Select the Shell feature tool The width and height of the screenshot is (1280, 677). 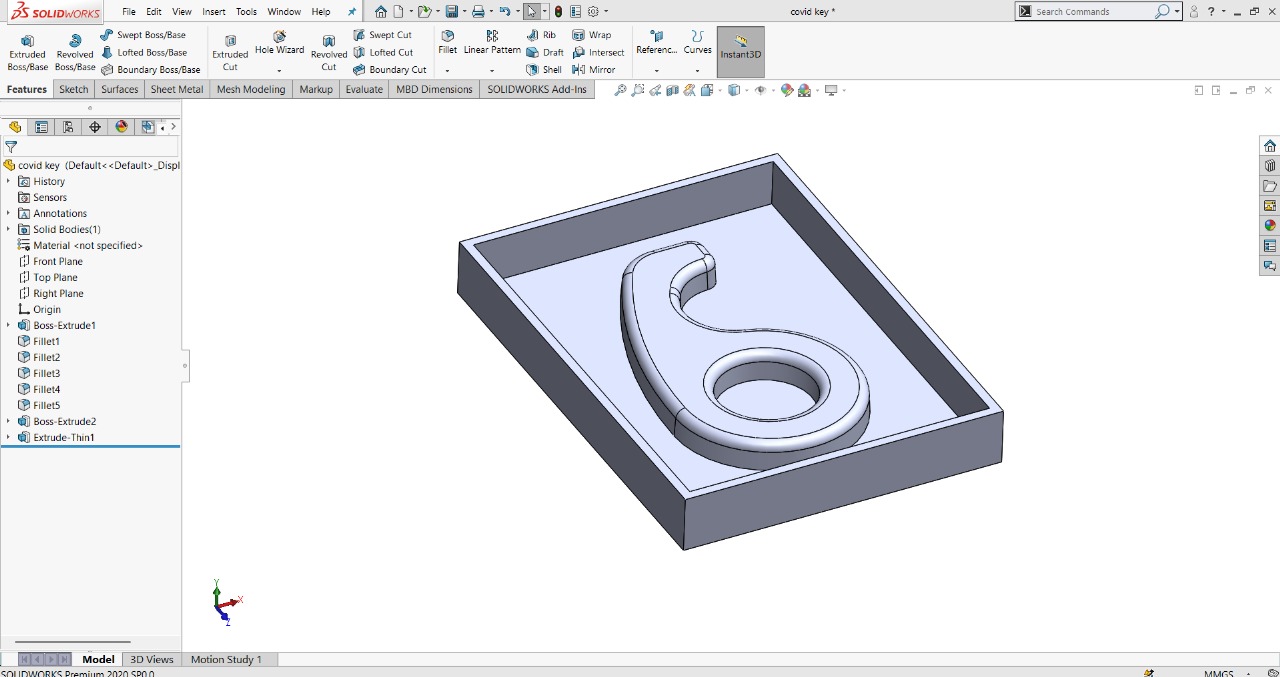tap(544, 70)
